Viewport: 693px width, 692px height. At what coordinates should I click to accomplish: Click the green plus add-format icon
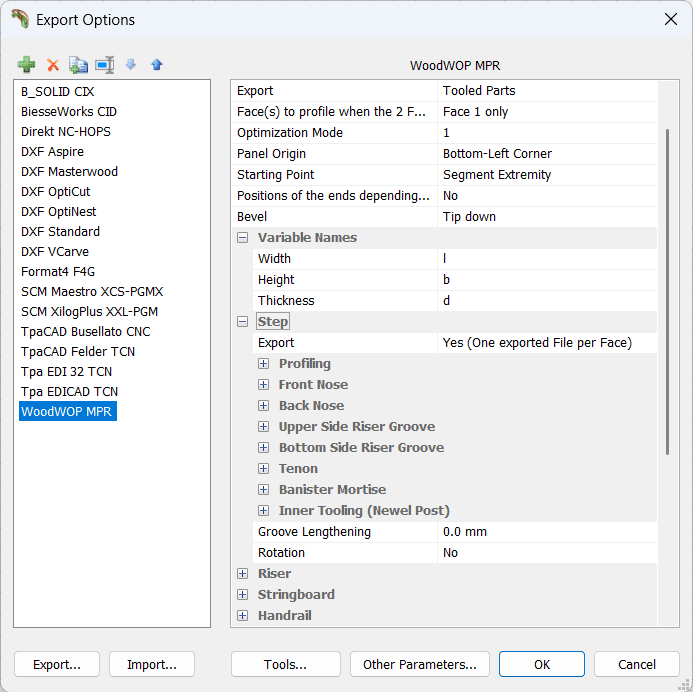click(x=27, y=65)
